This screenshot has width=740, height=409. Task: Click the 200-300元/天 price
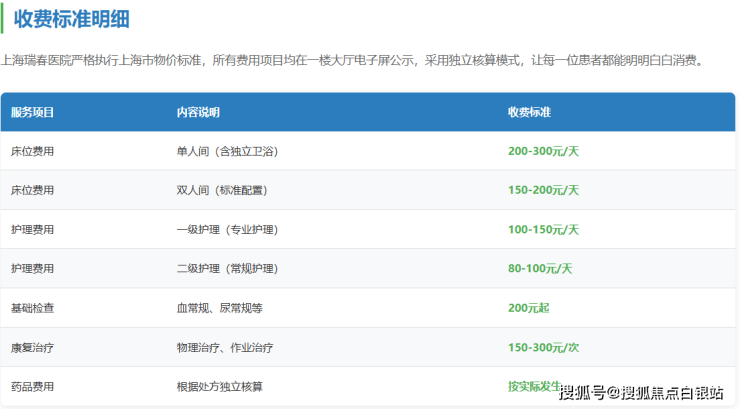pyautogui.click(x=543, y=151)
